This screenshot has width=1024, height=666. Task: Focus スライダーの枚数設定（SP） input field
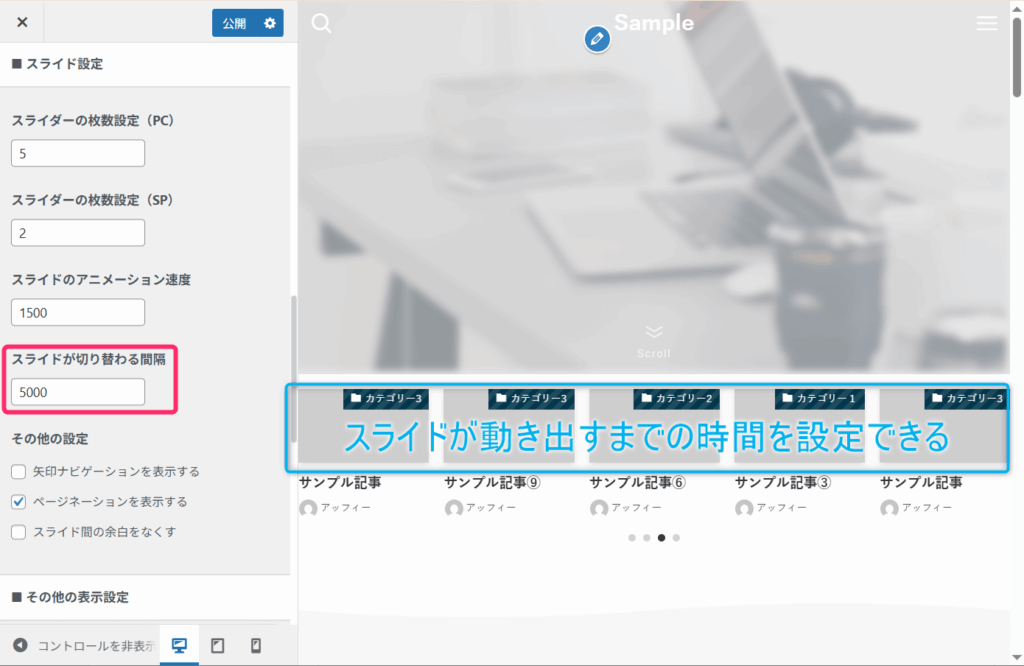click(x=78, y=233)
